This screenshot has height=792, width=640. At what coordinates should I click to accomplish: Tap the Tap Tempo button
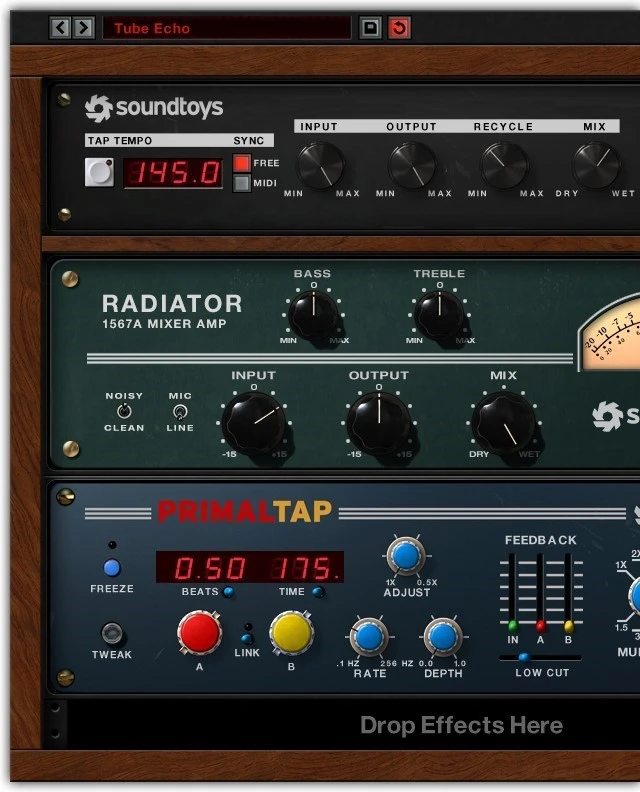[100, 172]
